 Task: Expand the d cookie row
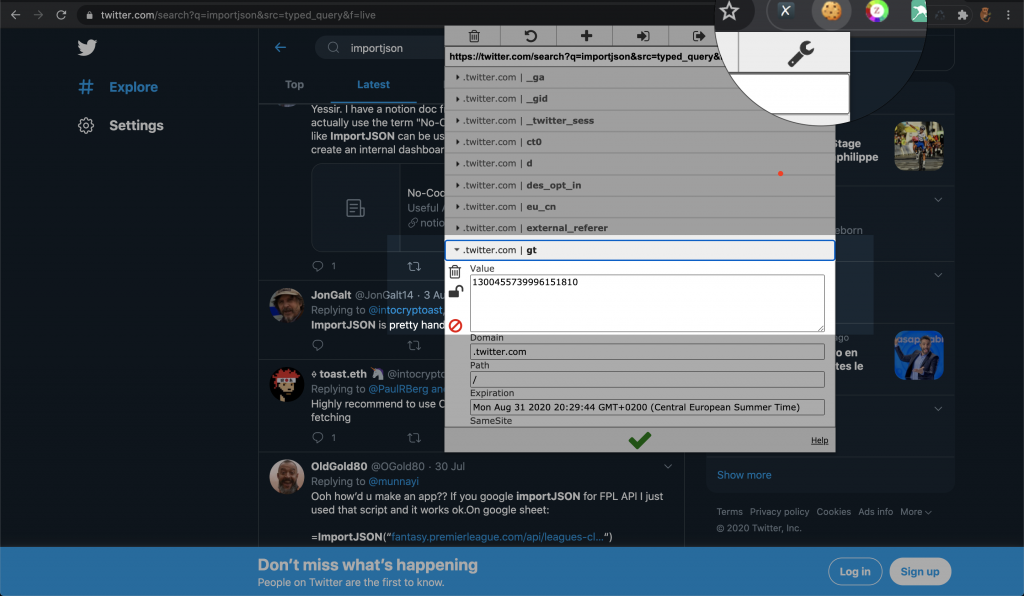(639, 163)
